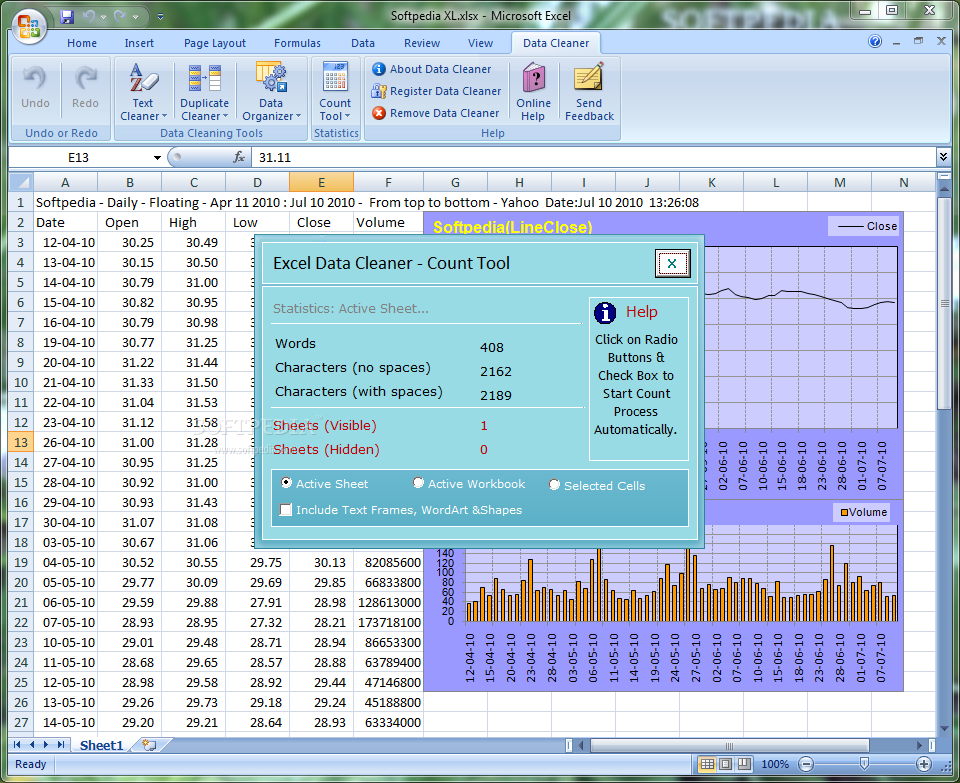
Task: Open the Duplicate Cleaner tool
Action: click(204, 92)
